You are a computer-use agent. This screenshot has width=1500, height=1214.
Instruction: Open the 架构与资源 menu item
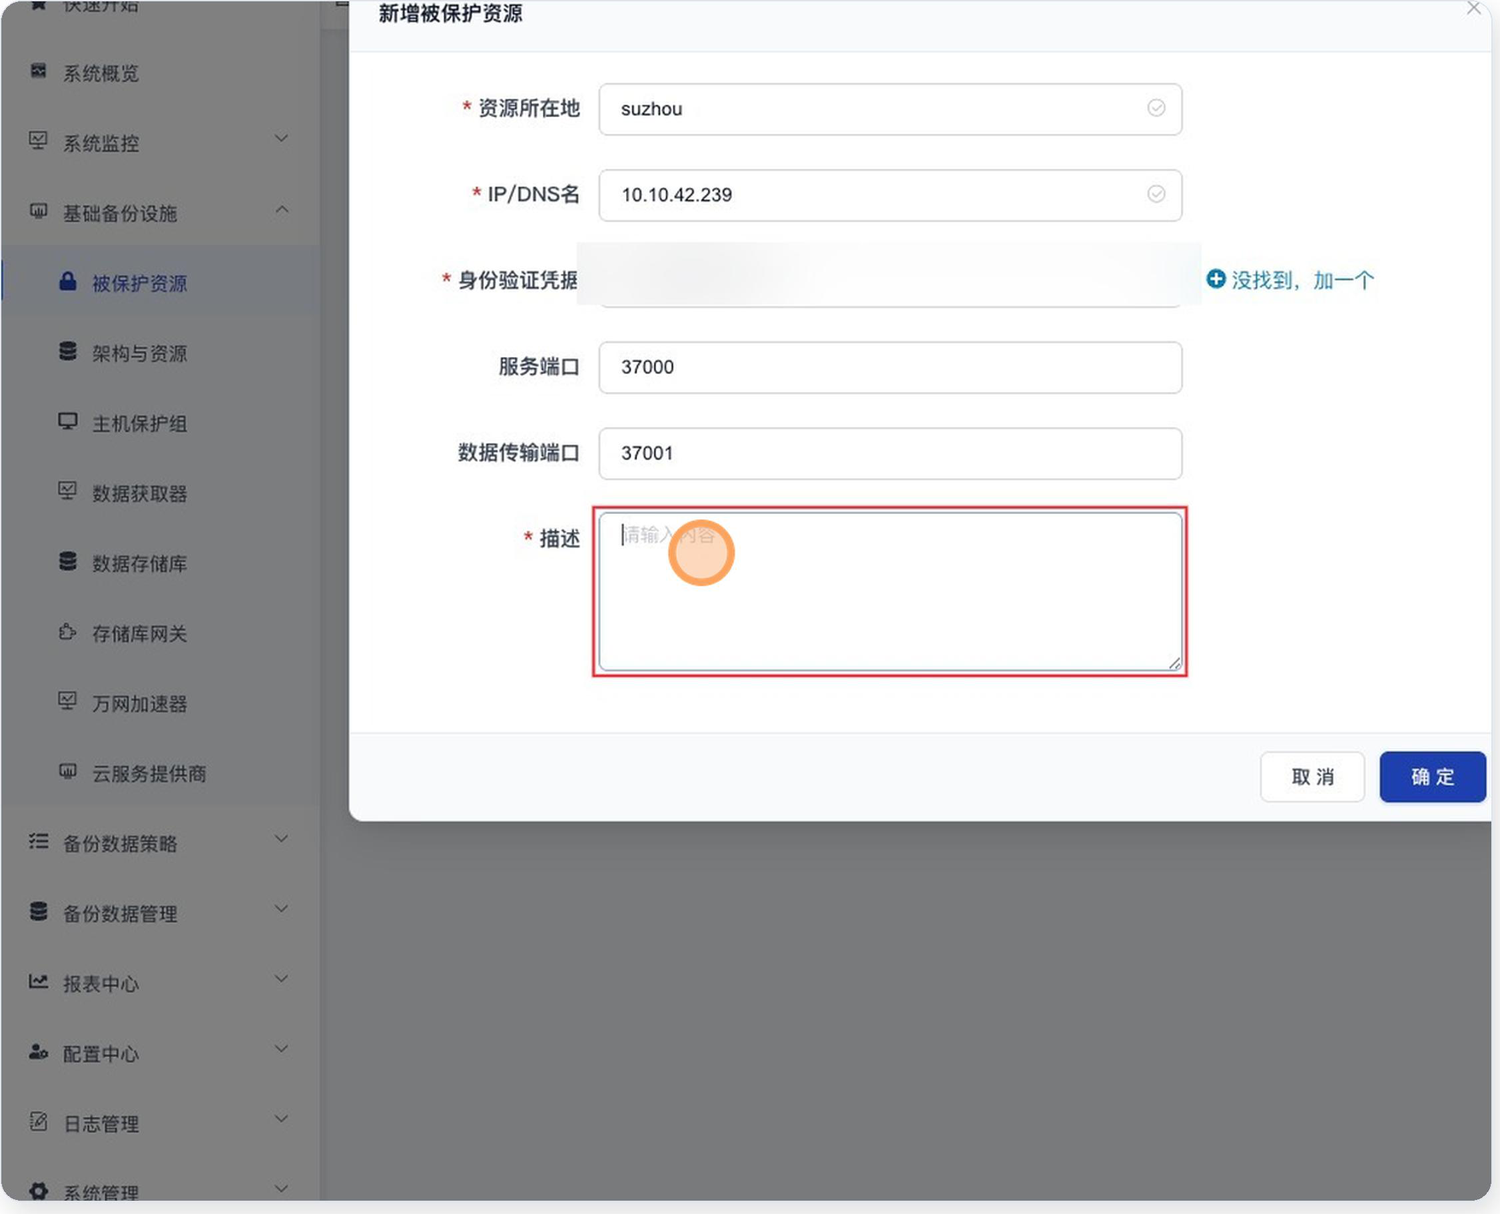161,353
